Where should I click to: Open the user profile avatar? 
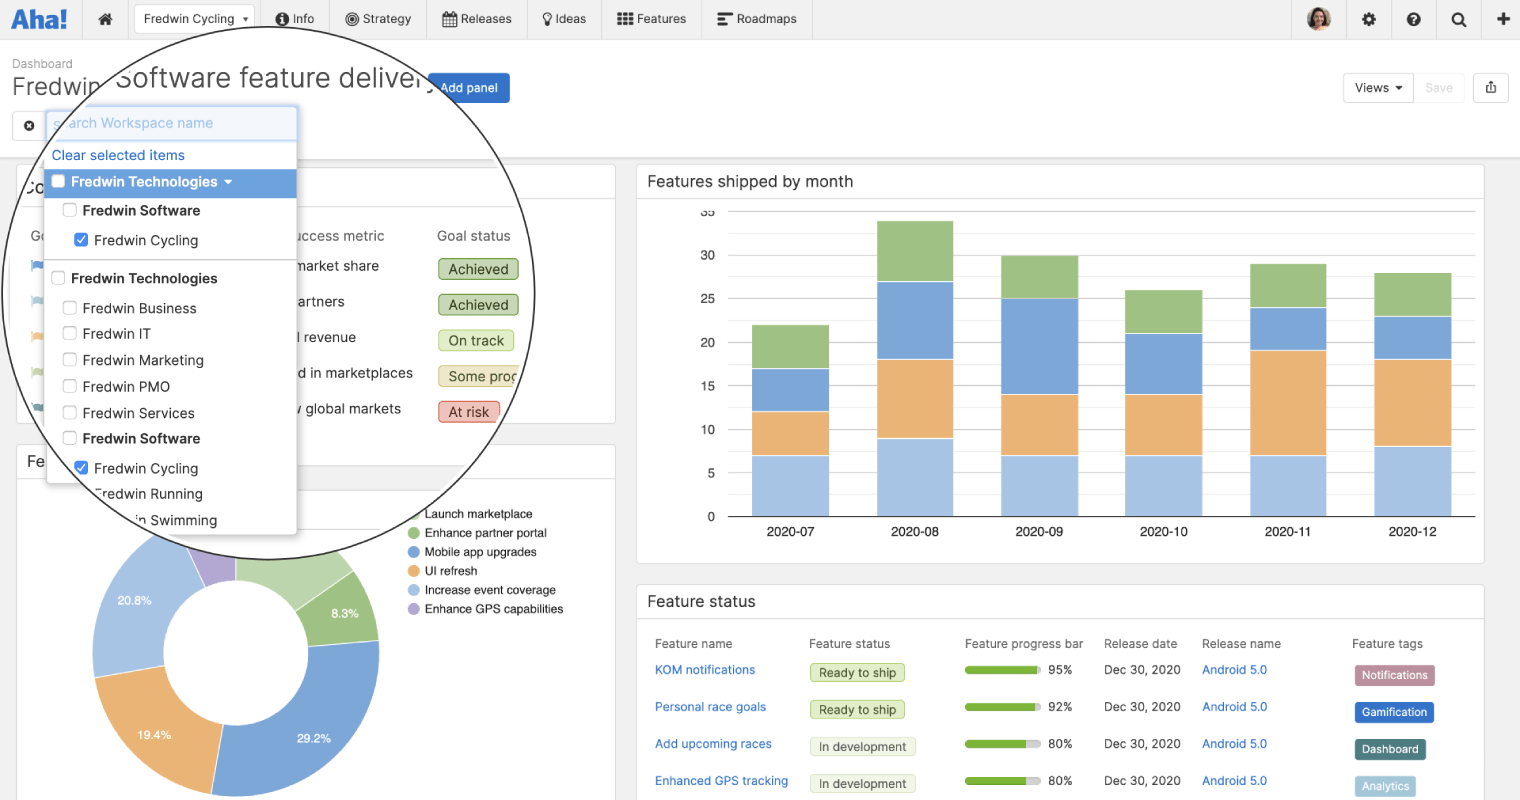pyautogui.click(x=1319, y=19)
